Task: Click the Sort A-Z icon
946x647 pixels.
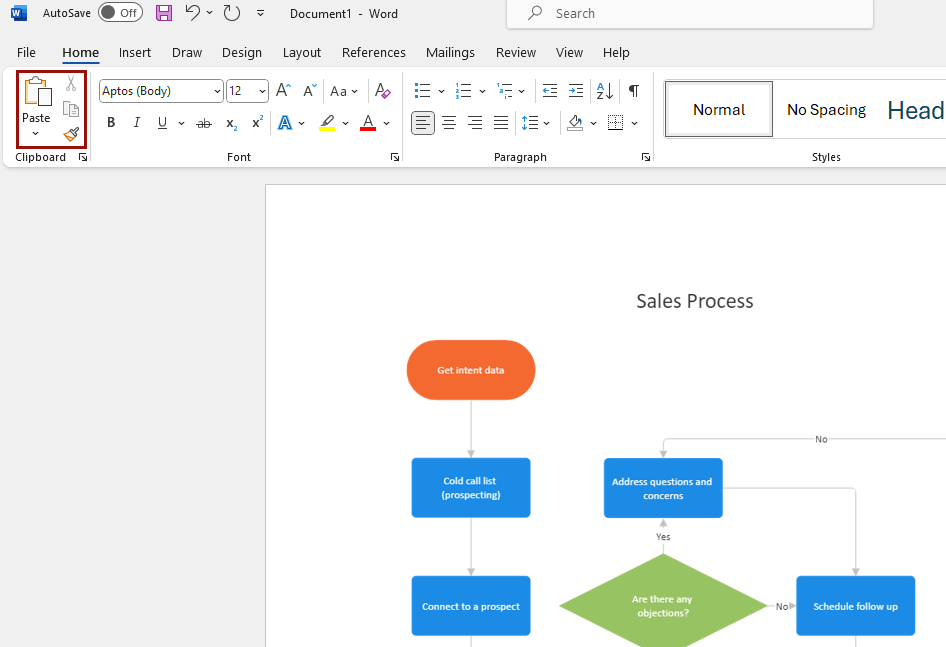Action: point(605,91)
